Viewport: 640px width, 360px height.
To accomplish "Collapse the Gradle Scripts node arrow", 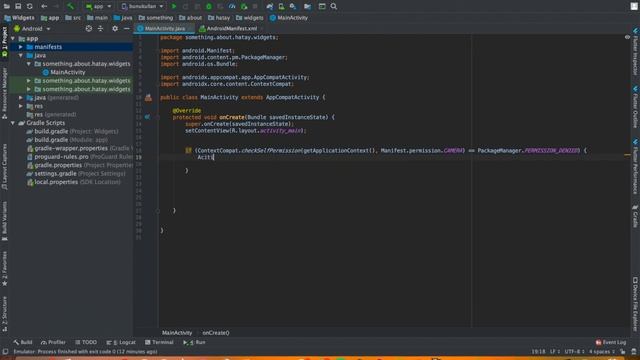I will [x=13, y=123].
